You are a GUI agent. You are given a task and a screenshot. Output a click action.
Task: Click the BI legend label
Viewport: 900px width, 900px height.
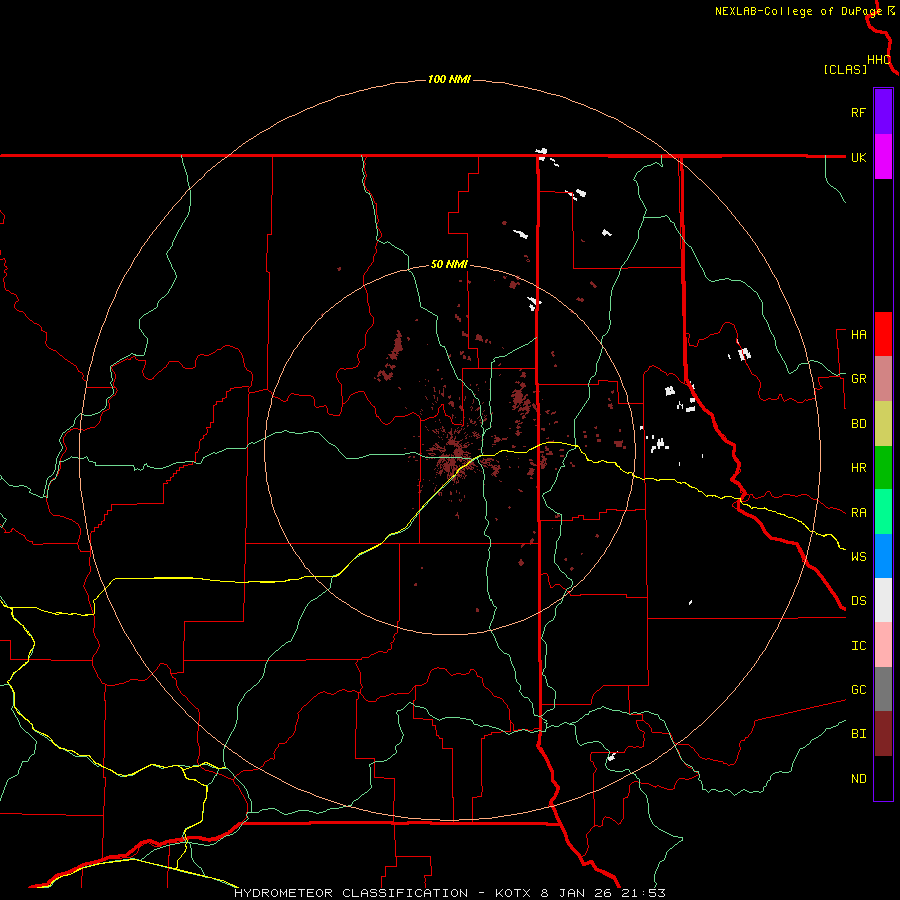858,734
